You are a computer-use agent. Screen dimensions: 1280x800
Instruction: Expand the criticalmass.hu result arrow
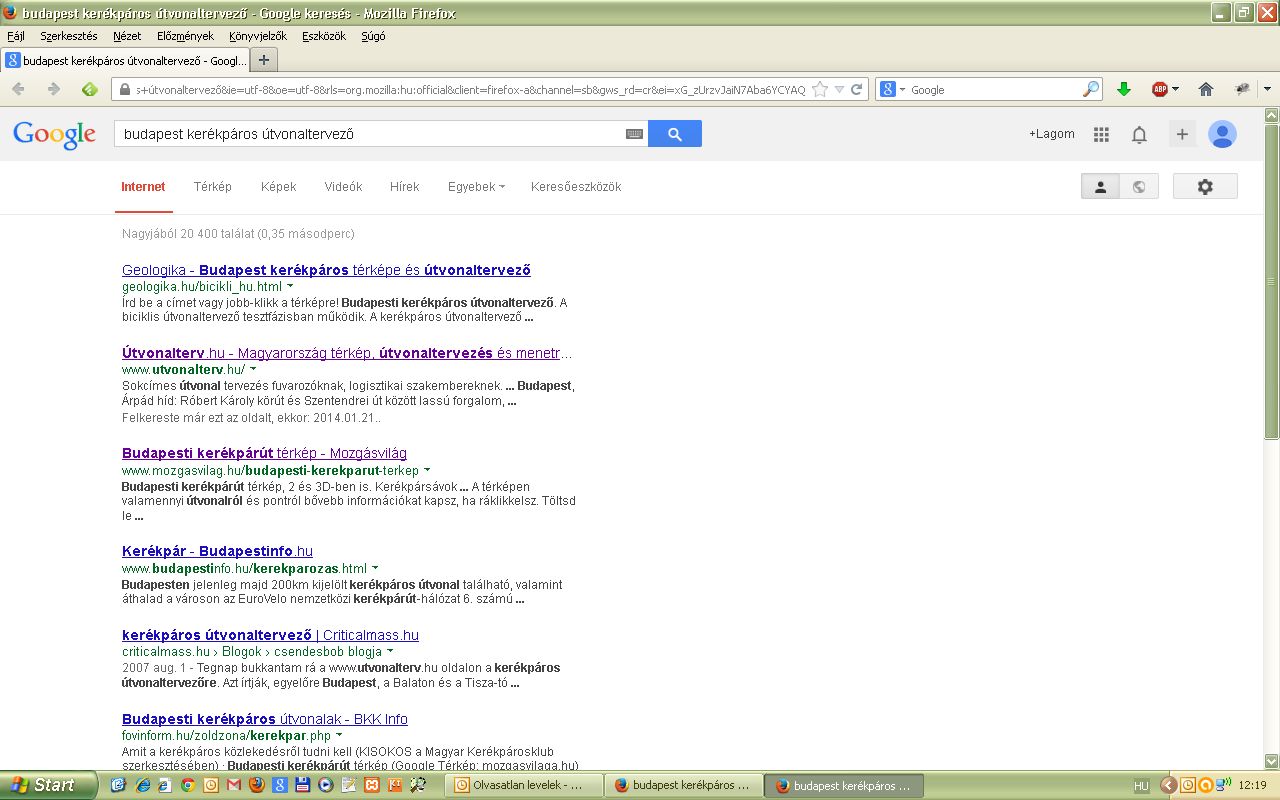pyautogui.click(x=390, y=652)
